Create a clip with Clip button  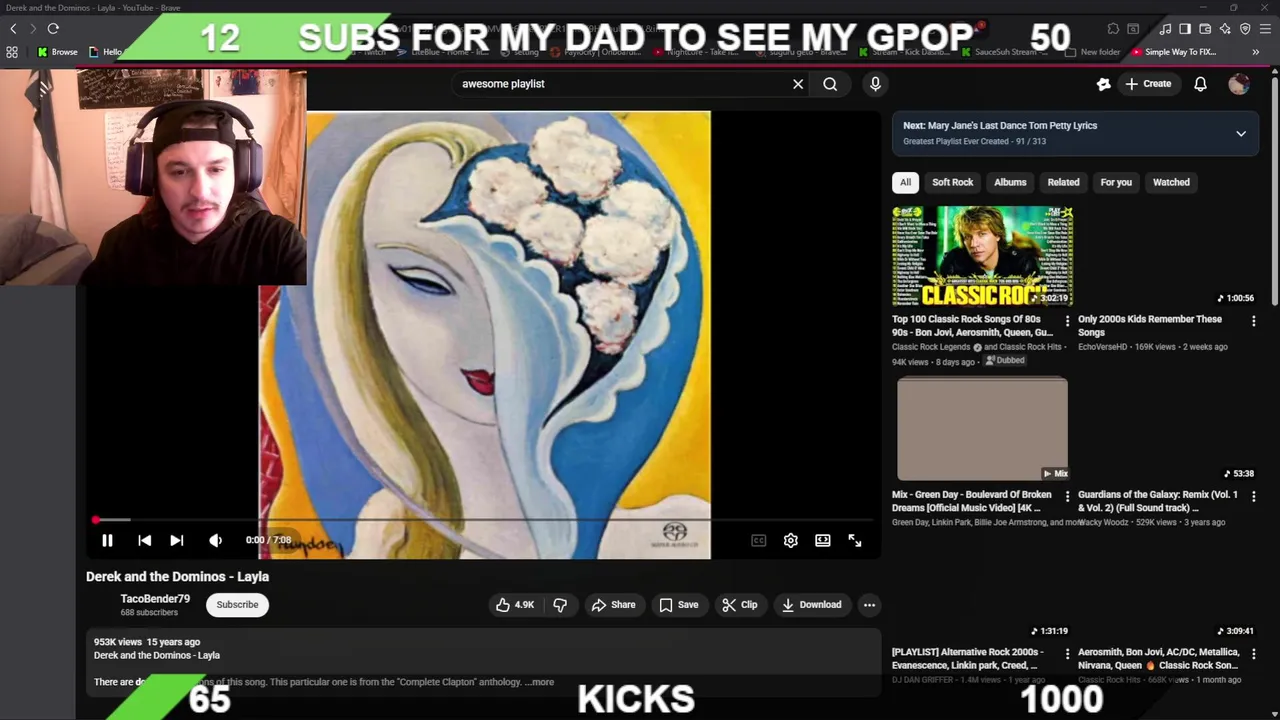[x=740, y=604]
